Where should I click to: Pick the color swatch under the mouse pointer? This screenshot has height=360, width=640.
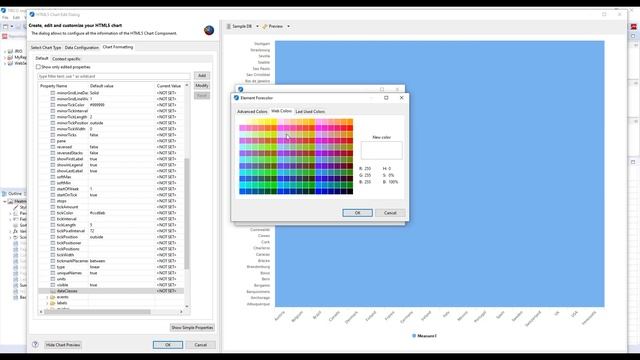tap(287, 135)
